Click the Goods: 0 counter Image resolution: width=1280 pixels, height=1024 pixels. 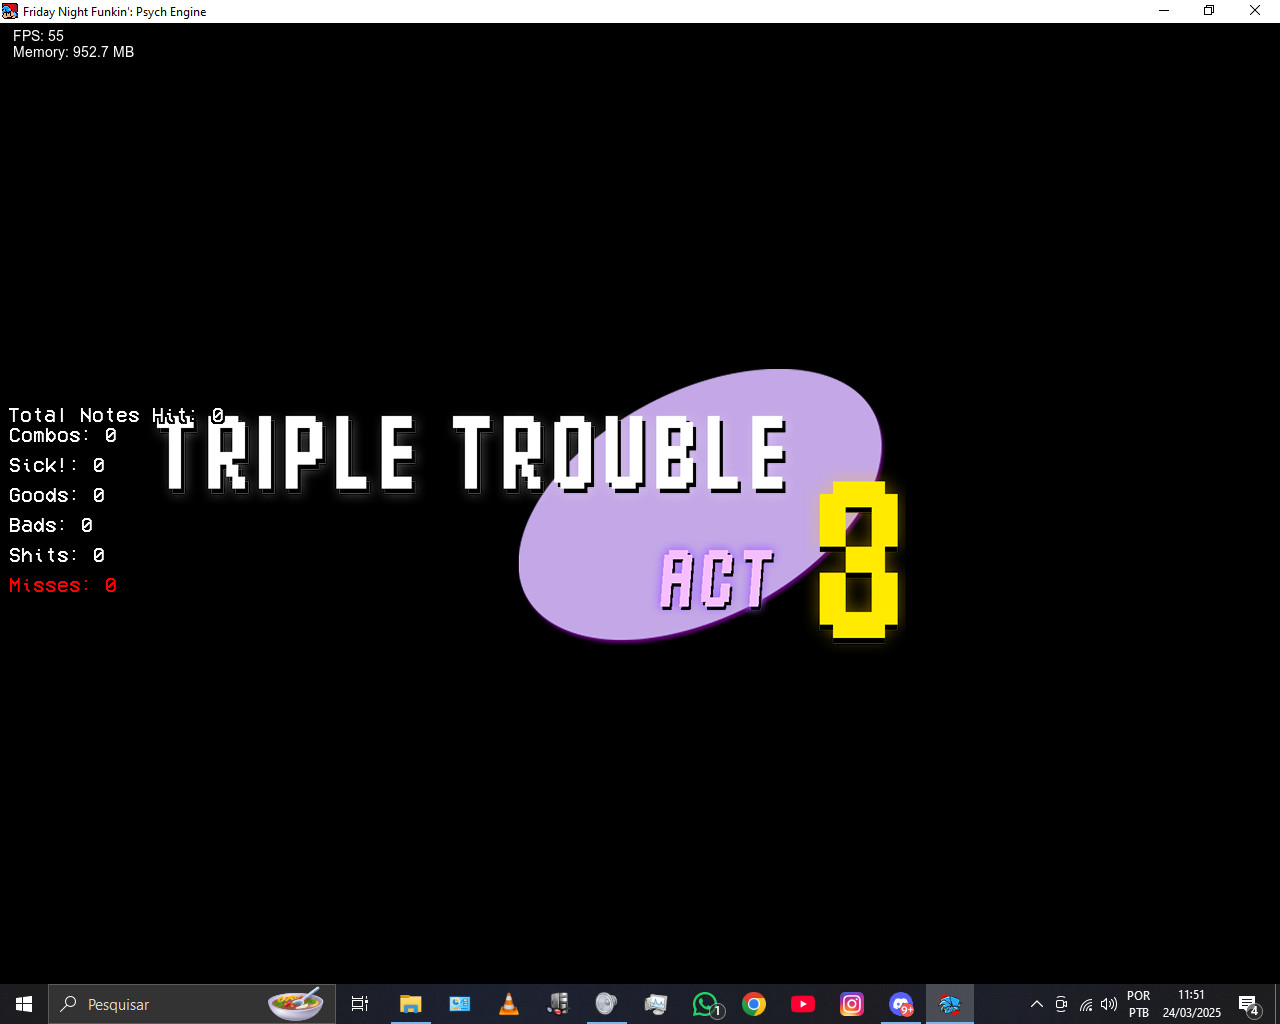57,495
